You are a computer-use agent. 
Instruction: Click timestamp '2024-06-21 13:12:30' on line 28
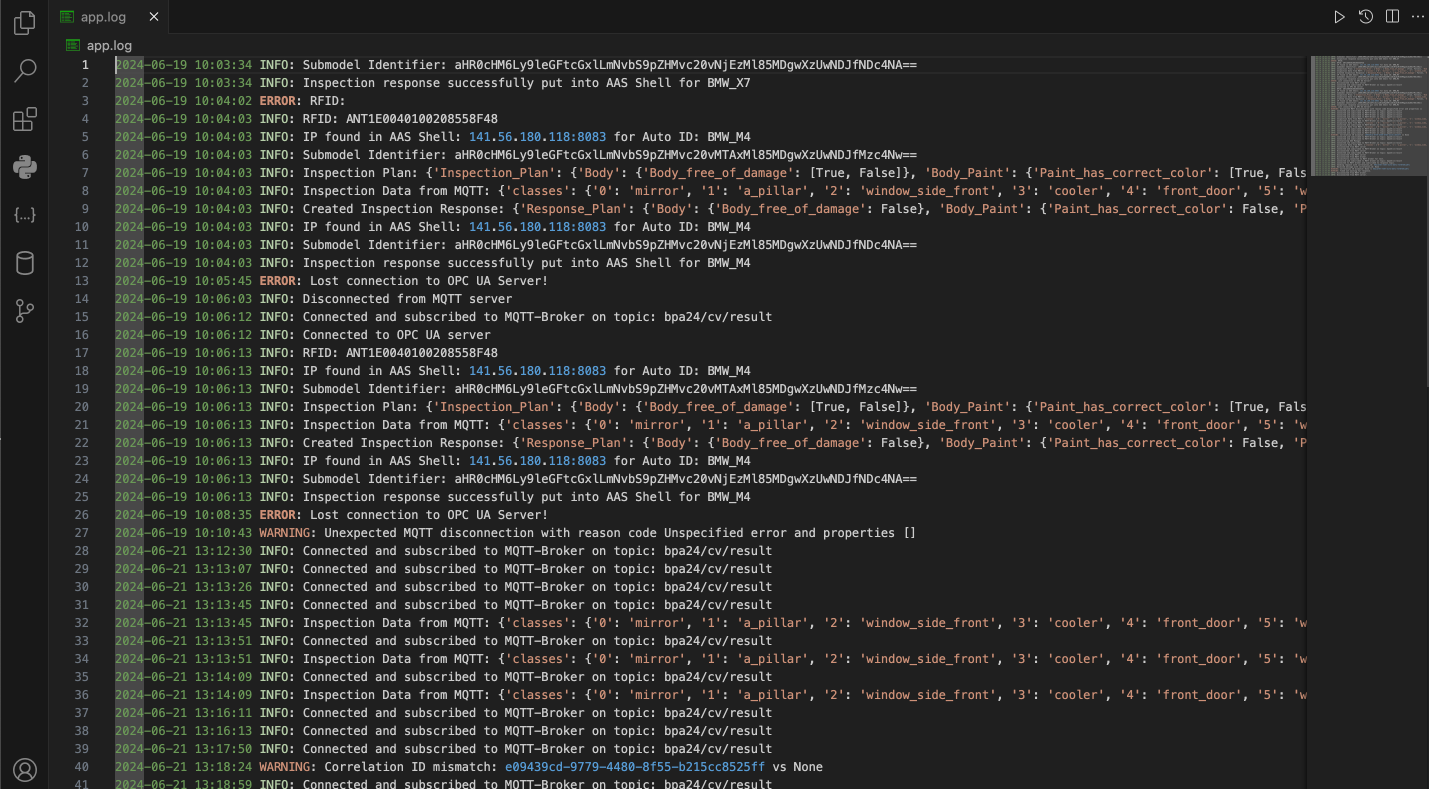pyautogui.click(x=183, y=551)
